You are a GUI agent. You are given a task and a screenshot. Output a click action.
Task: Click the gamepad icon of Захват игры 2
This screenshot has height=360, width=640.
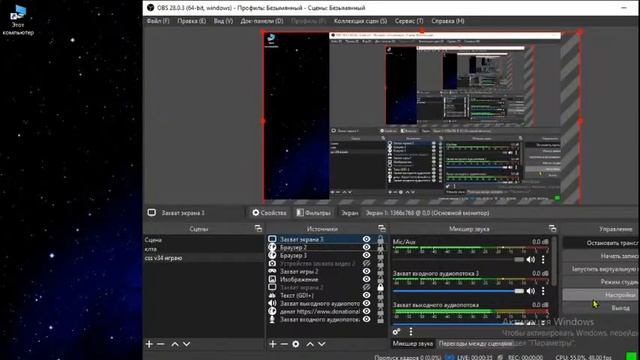point(272,271)
